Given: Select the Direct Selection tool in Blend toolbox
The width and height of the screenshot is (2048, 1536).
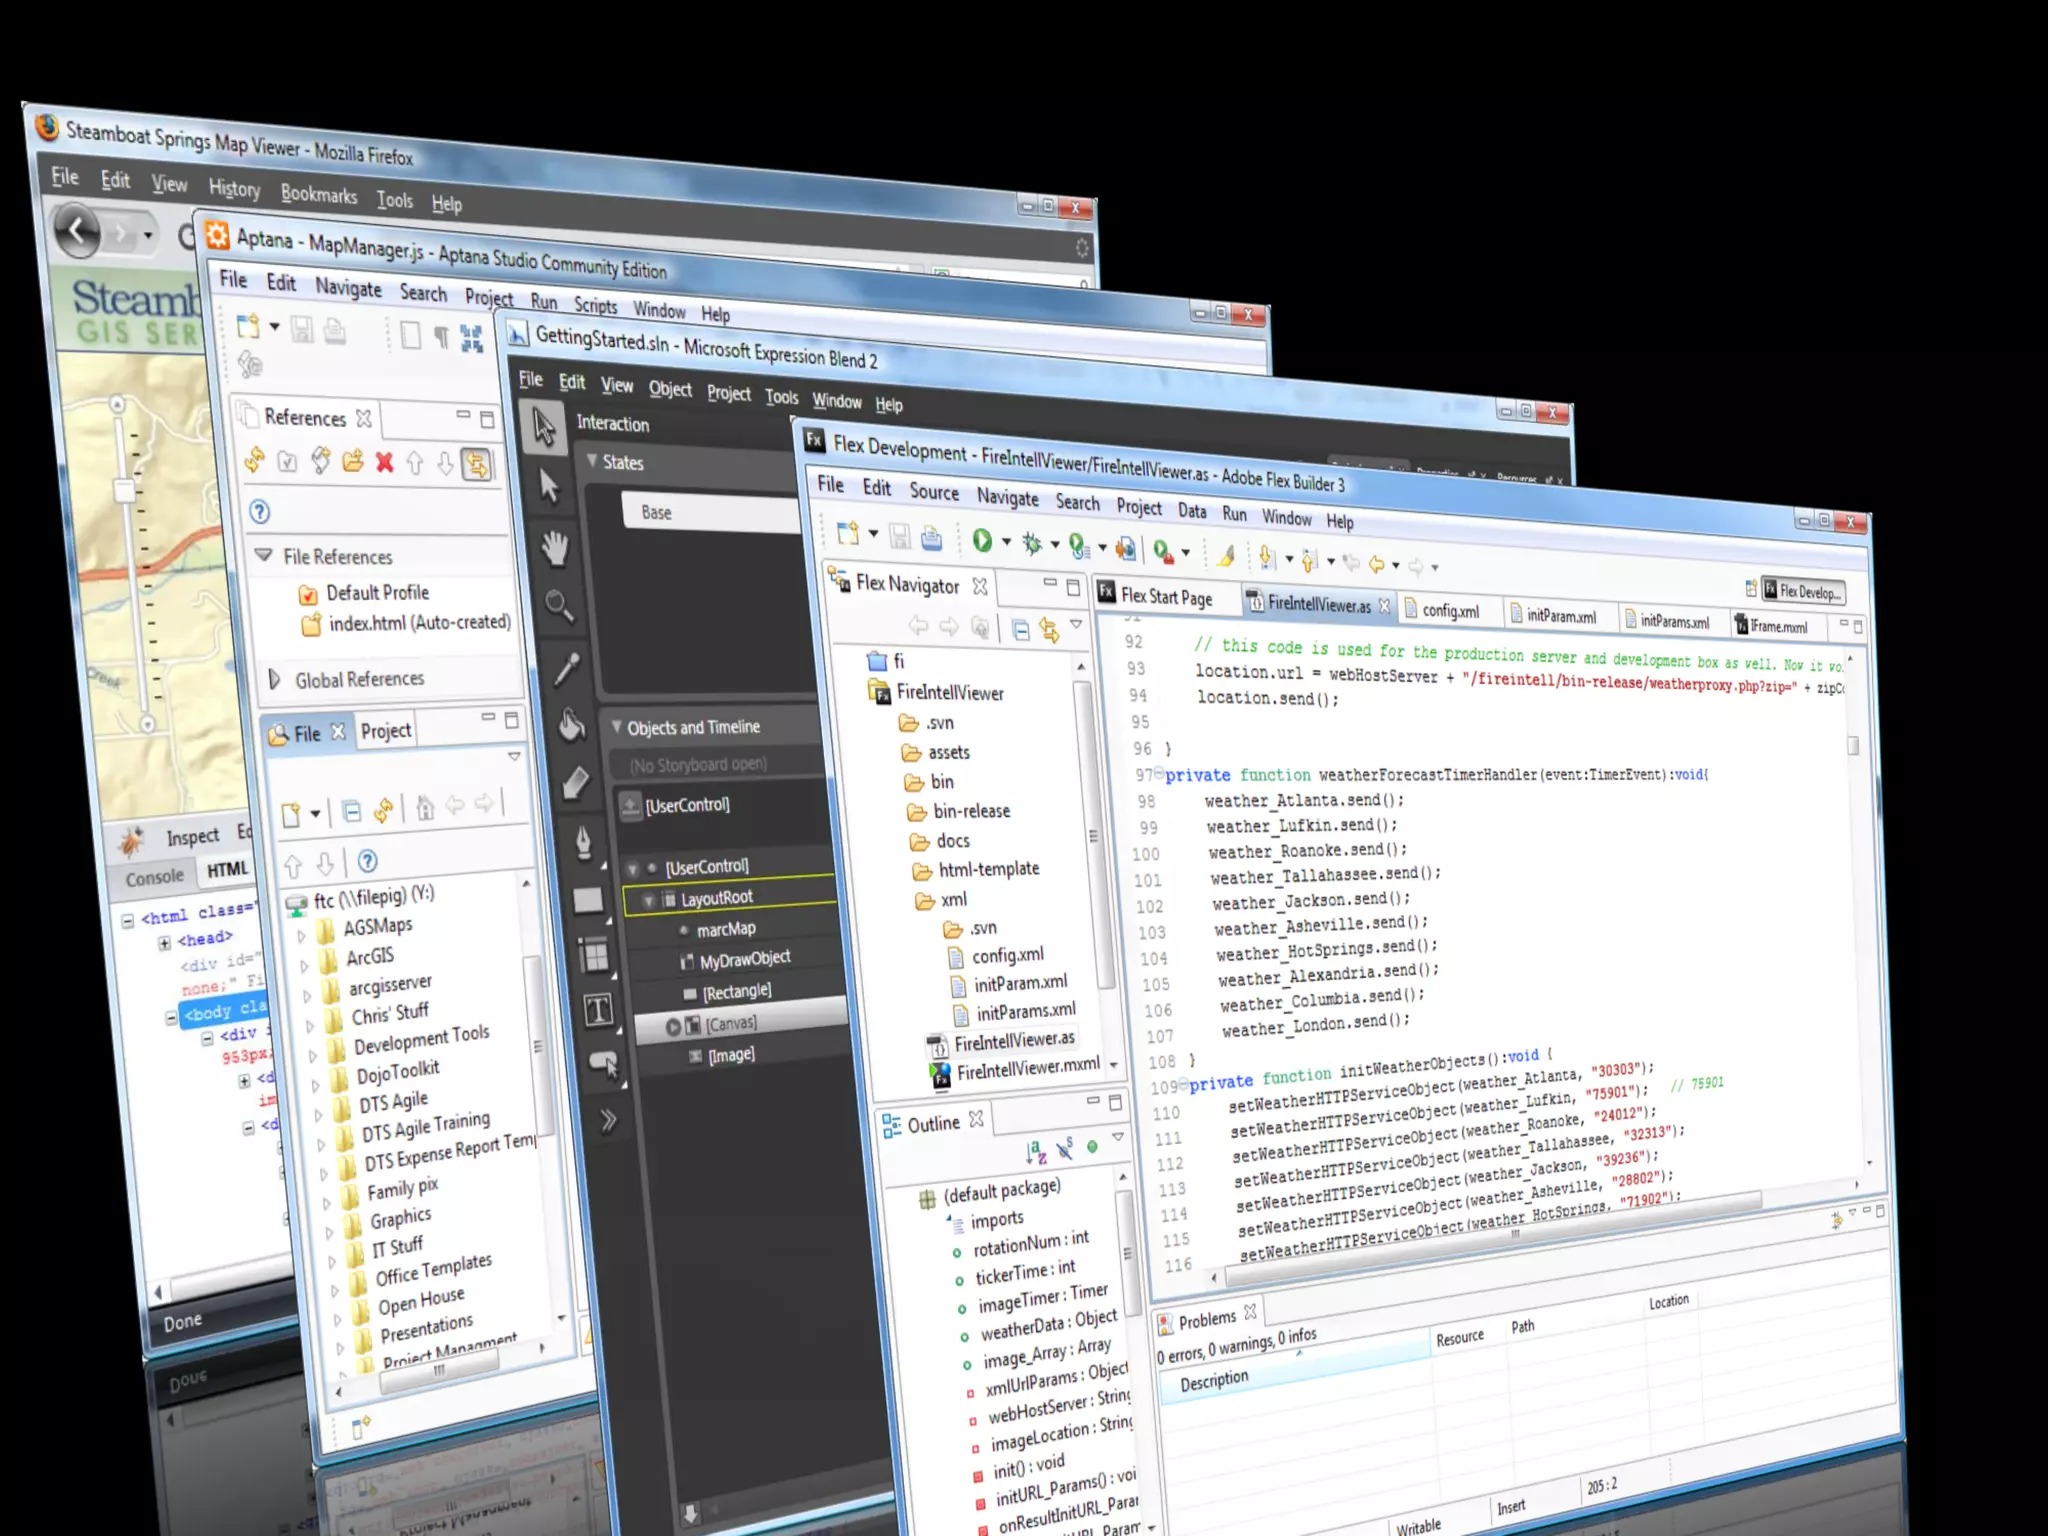Looking at the screenshot, I should [x=548, y=487].
